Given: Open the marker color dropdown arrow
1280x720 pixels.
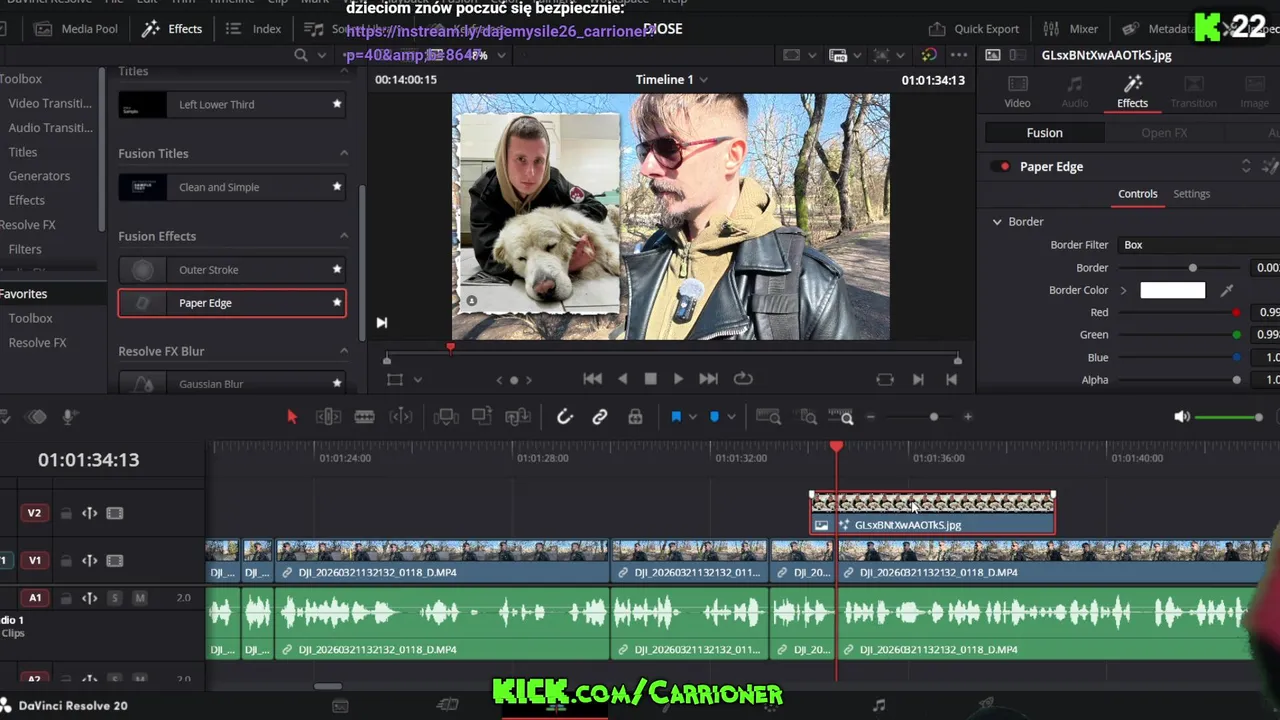Looking at the screenshot, I should (x=731, y=417).
